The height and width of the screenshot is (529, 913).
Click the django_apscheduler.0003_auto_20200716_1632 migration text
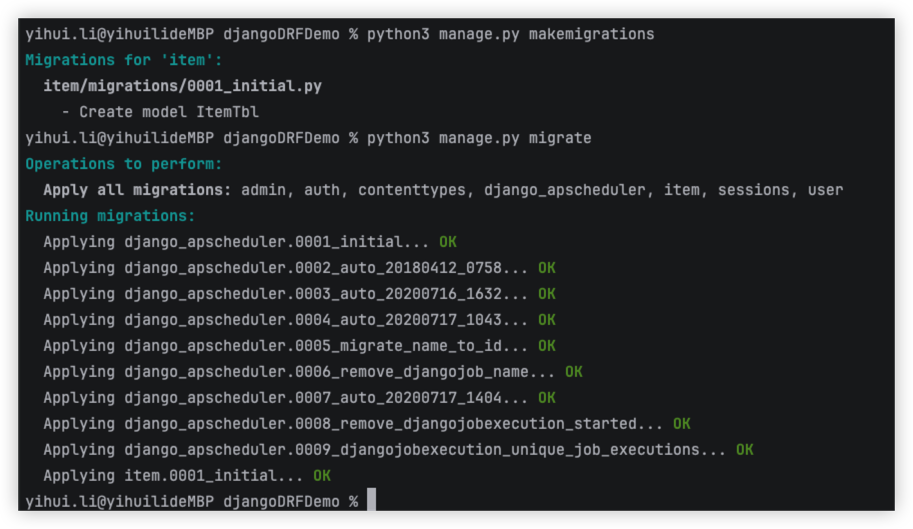326,294
